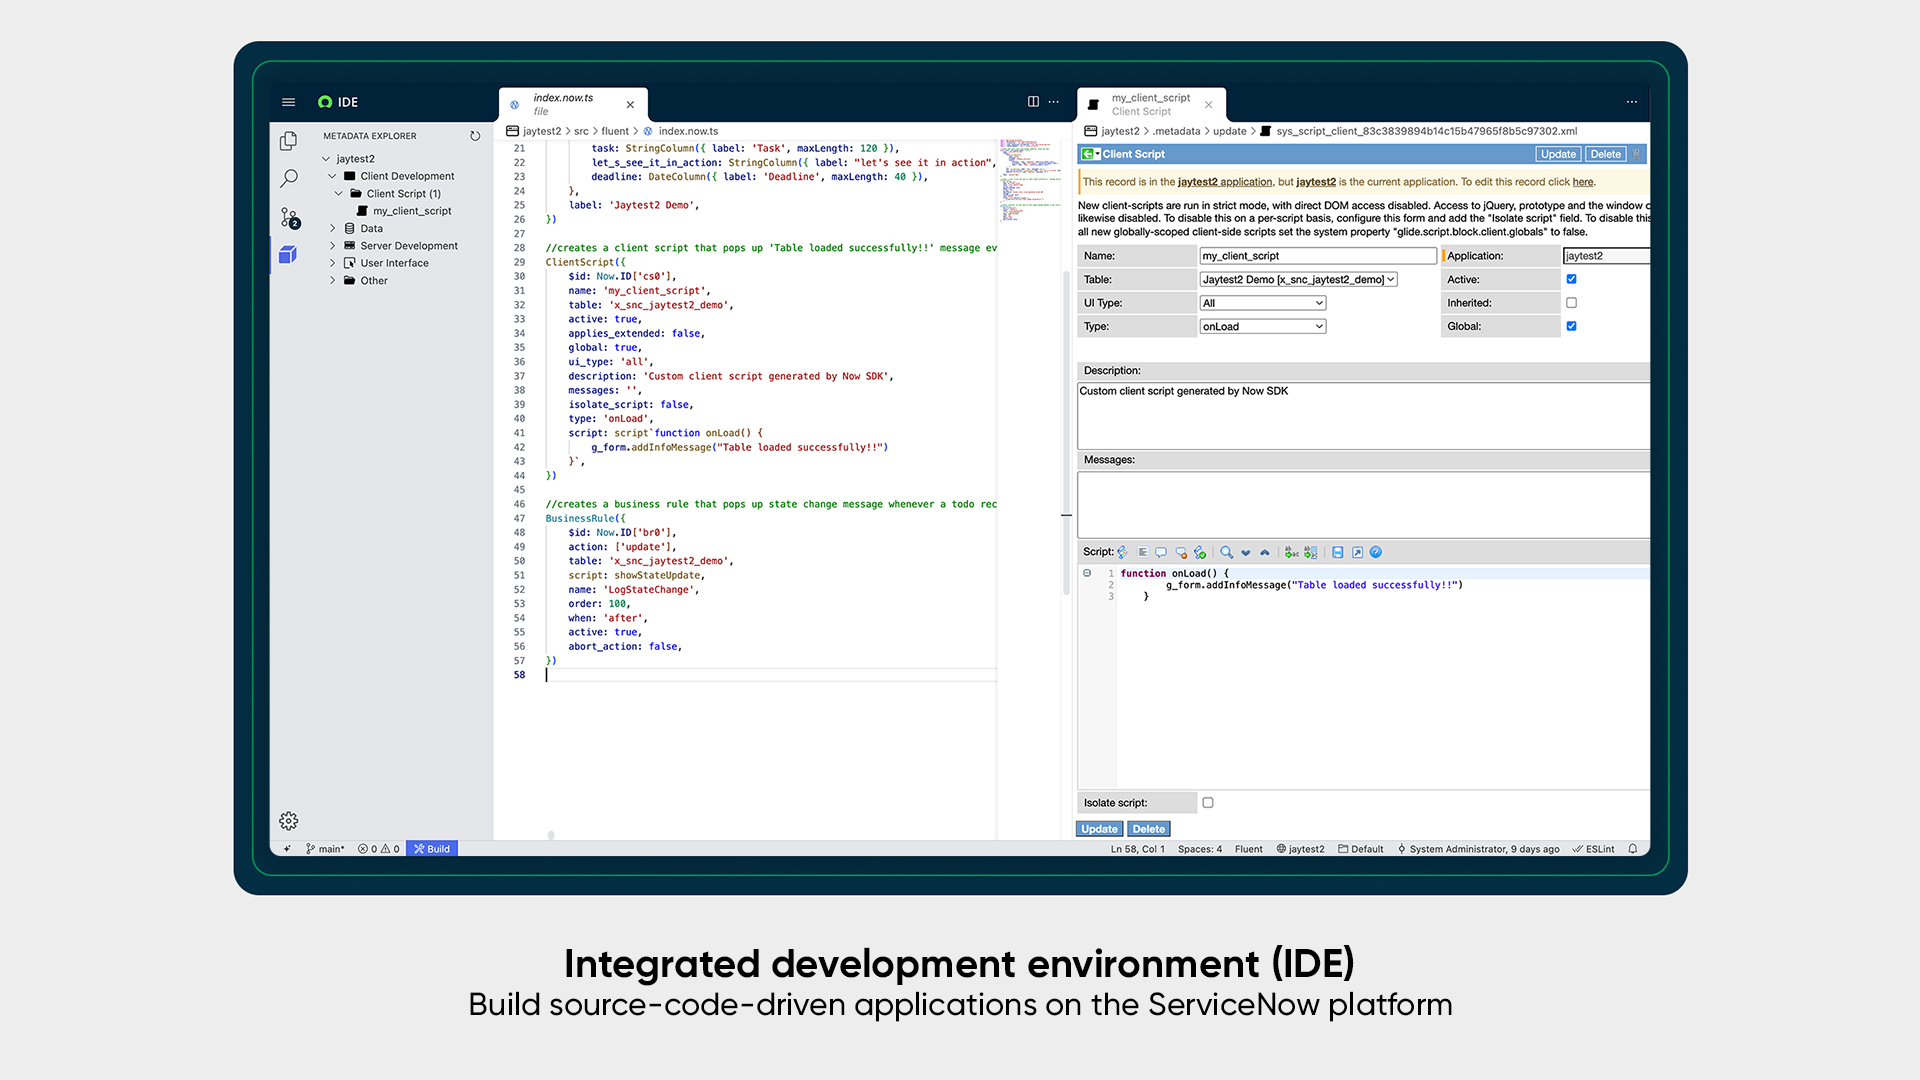Open the hamburger menu beside IDE
Viewport: 1920px width, 1080px height.
click(289, 102)
